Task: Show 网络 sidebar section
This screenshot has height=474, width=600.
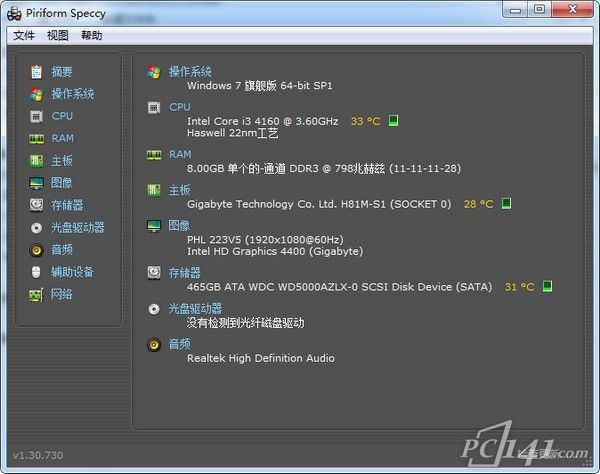Action: (62, 294)
